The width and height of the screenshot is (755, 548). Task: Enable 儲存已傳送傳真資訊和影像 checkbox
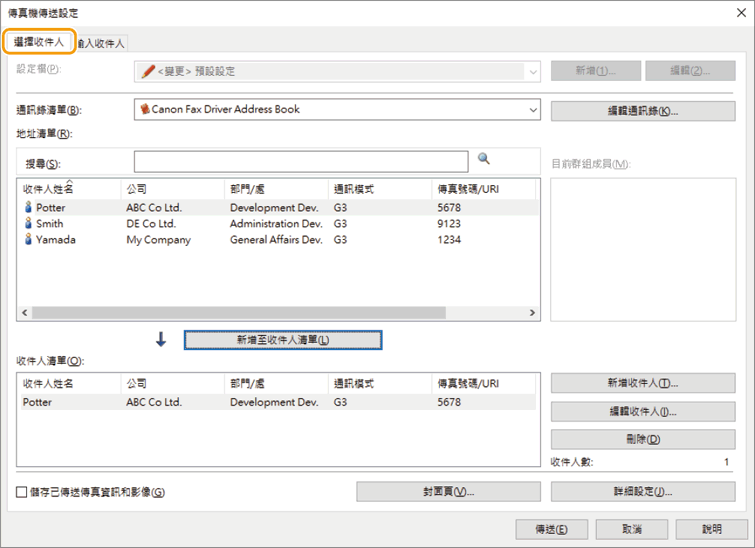[22, 492]
